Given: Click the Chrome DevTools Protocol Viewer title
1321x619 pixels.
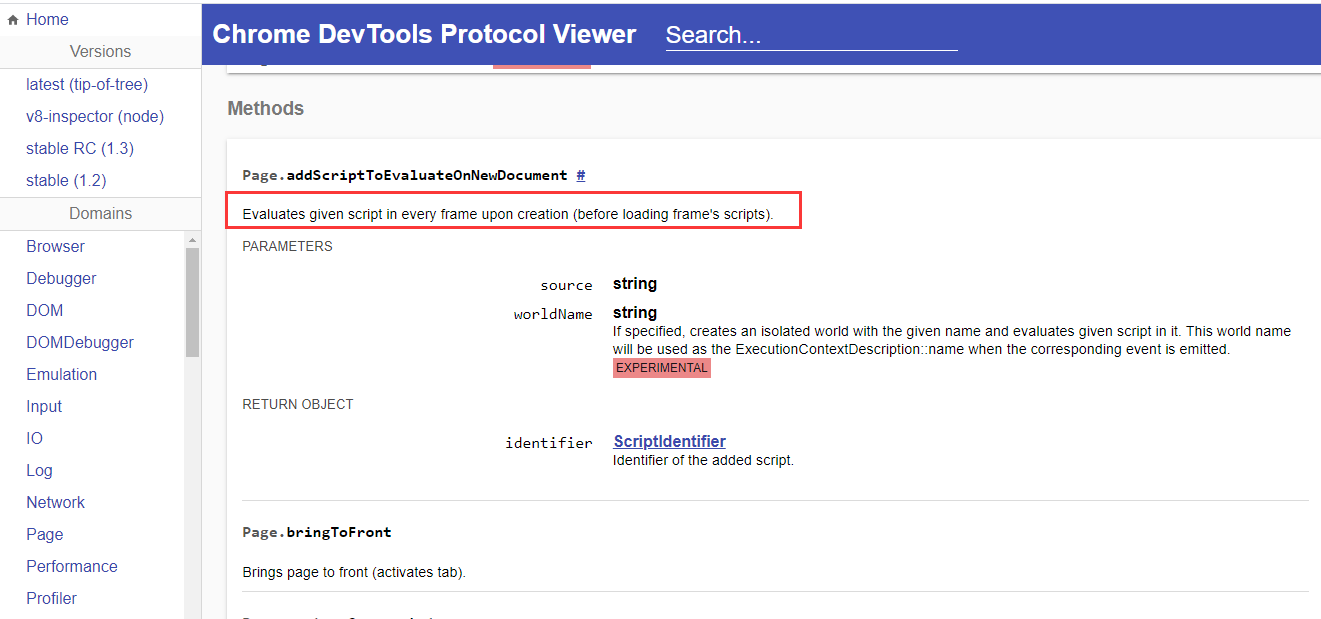Looking at the screenshot, I should coord(424,35).
